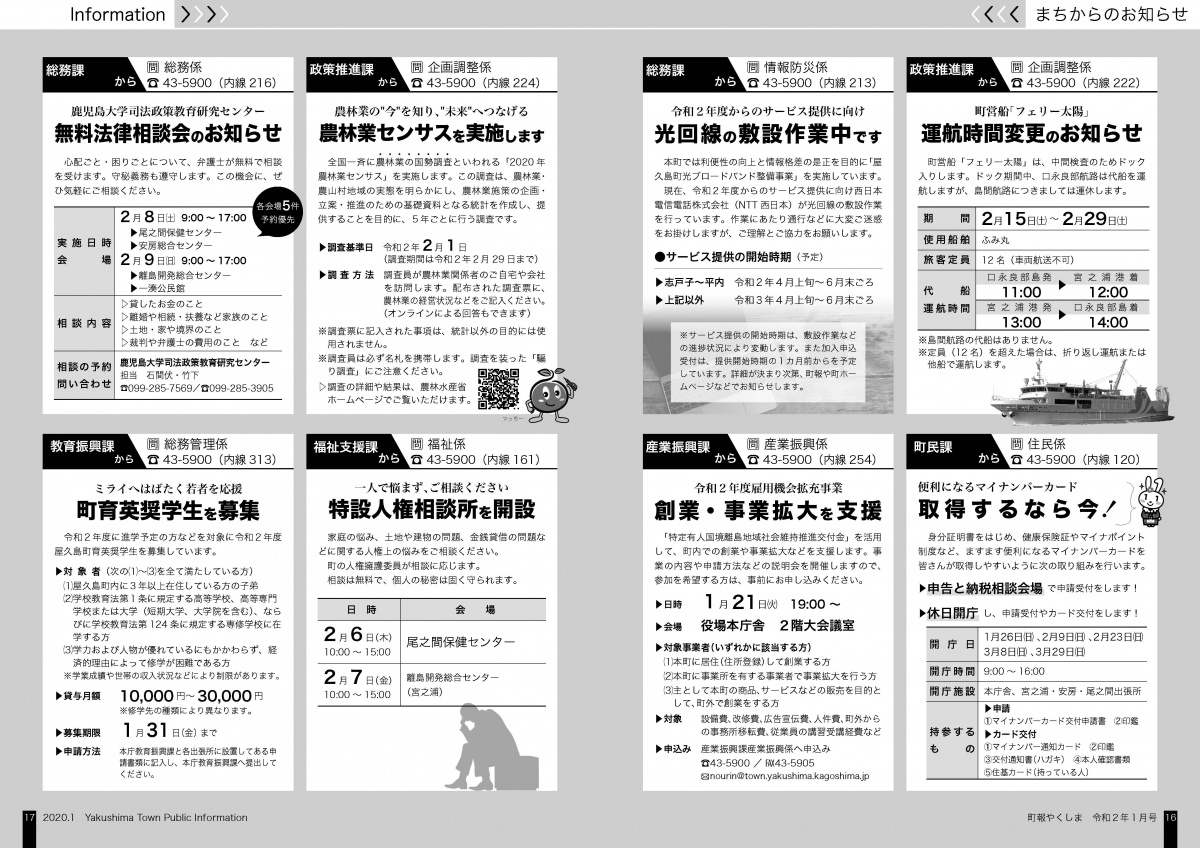
Task: Click the '役場本庁舎 2階大会議室' venue text
Action: click(778, 626)
